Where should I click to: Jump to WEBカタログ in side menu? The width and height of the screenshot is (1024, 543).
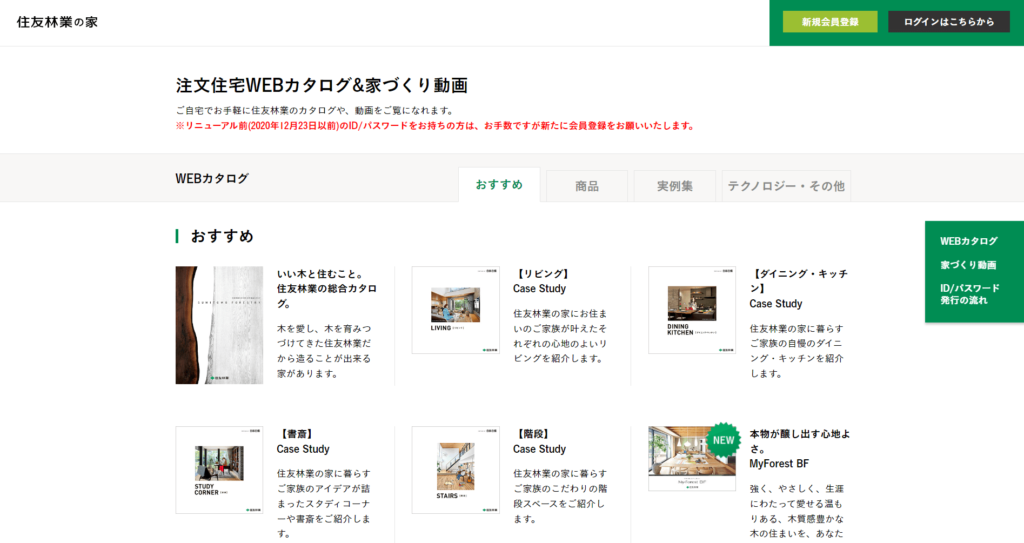point(968,241)
